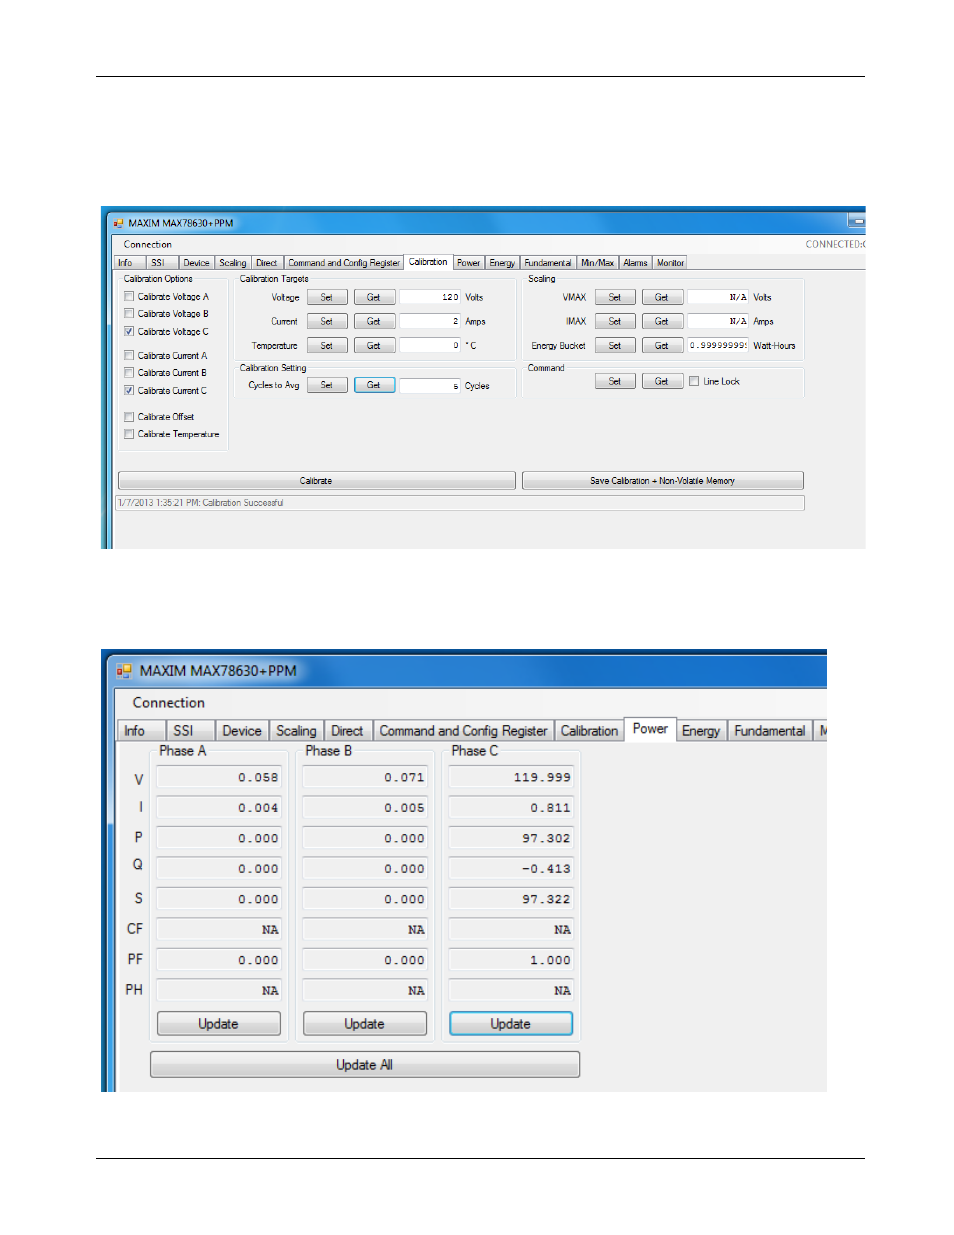Click Update button under Phase A
Screen dimensions: 954x1235
tap(219, 1024)
